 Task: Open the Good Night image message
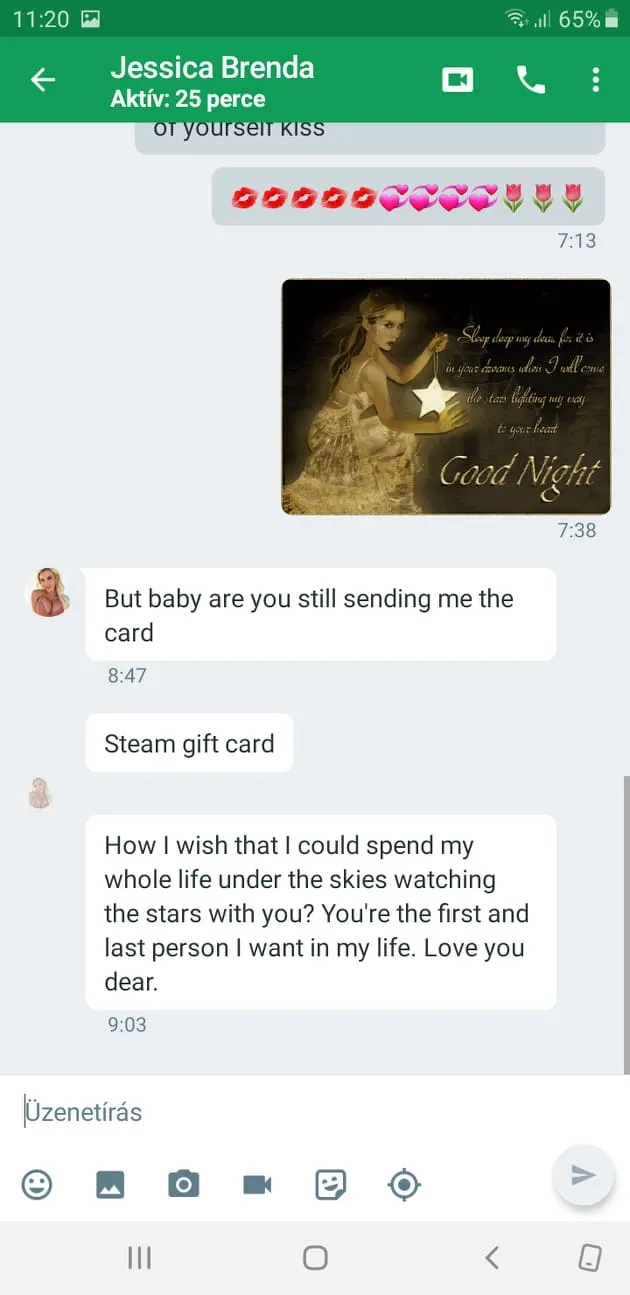446,397
